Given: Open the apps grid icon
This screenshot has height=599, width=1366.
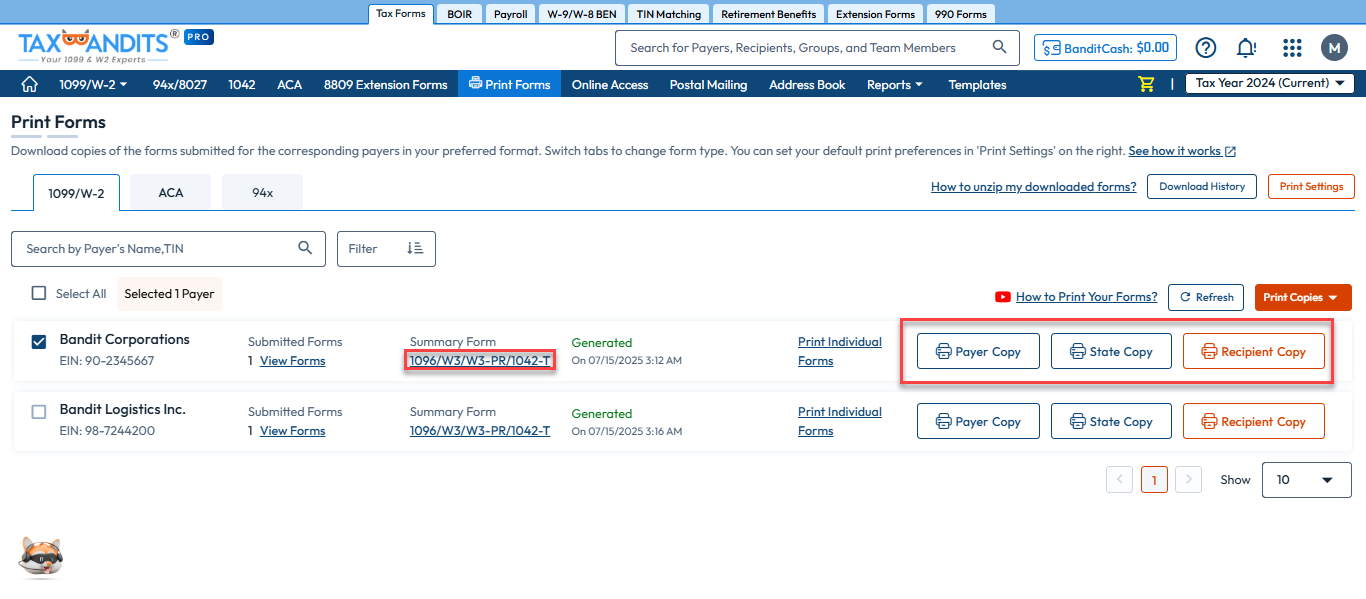Looking at the screenshot, I should tap(1292, 48).
